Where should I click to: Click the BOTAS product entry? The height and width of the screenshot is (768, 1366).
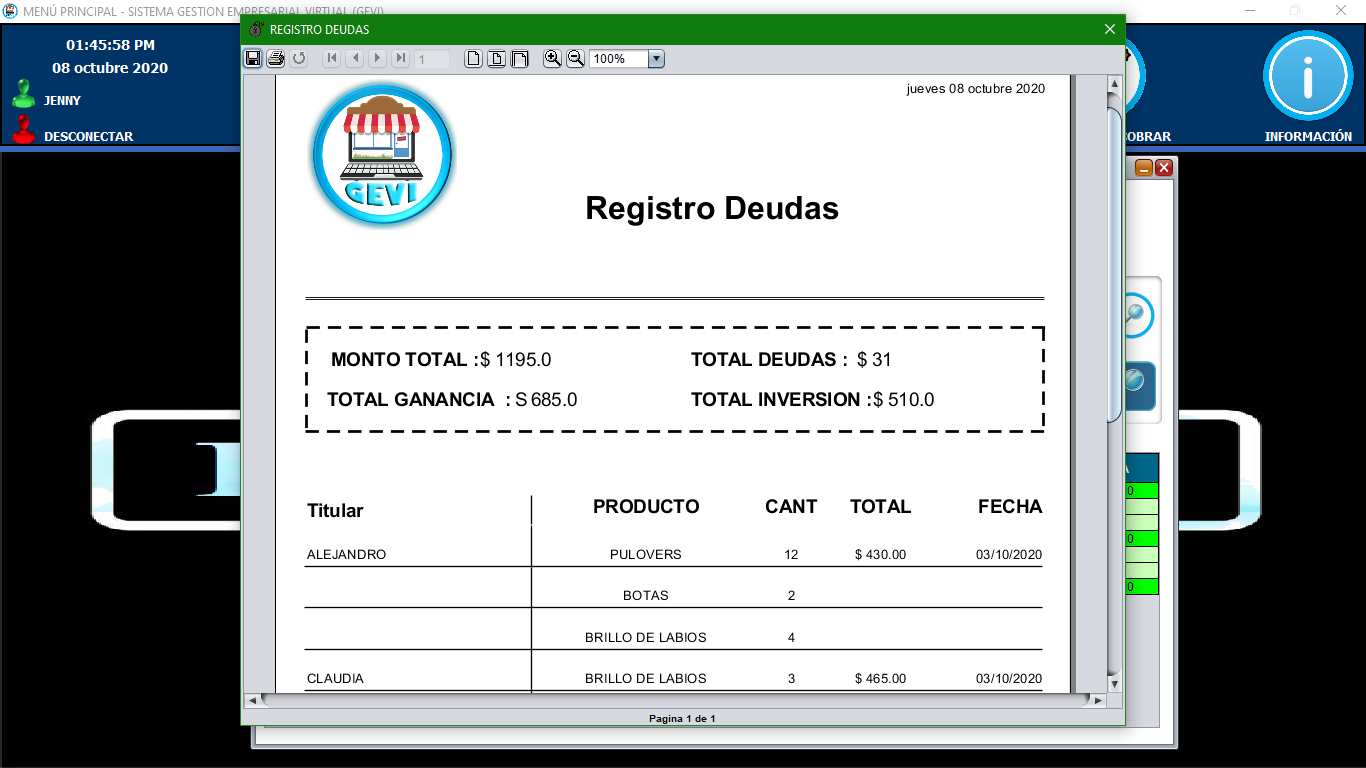[646, 596]
